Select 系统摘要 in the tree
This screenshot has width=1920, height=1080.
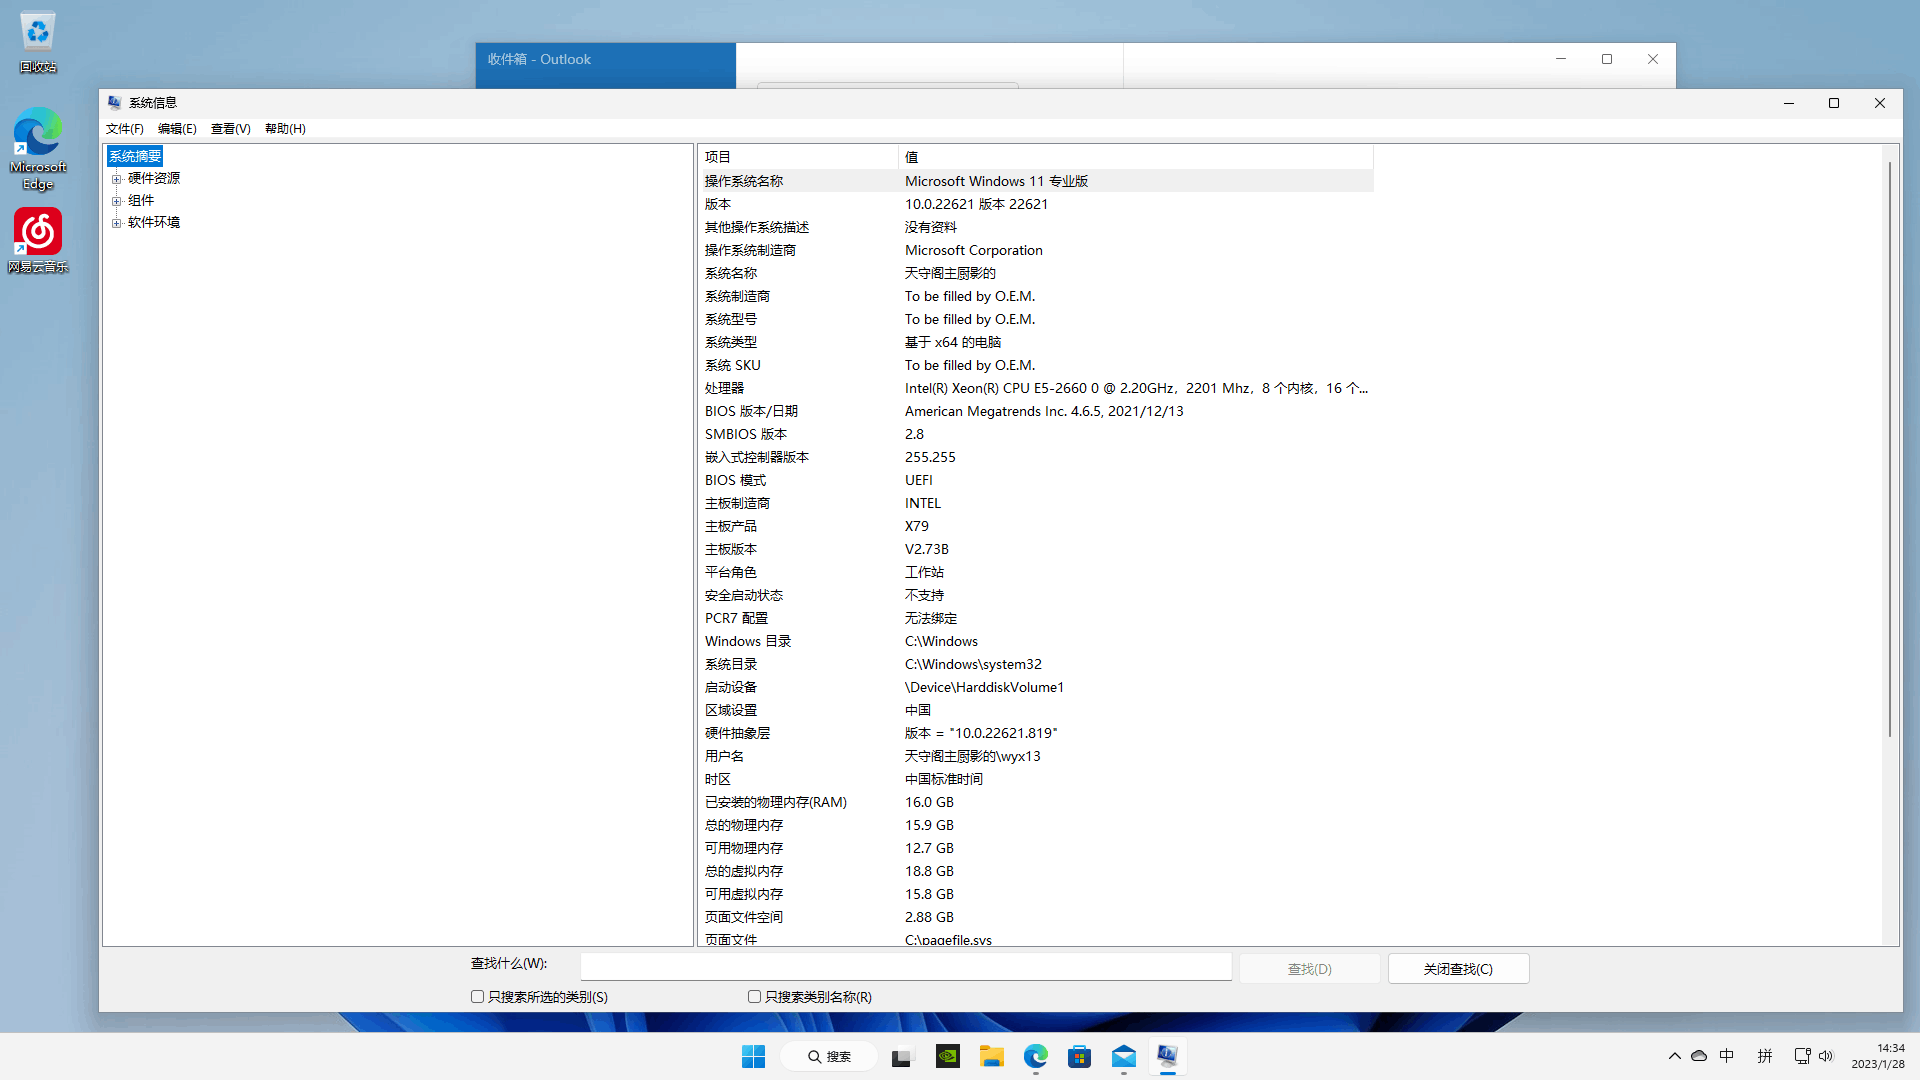click(x=135, y=156)
